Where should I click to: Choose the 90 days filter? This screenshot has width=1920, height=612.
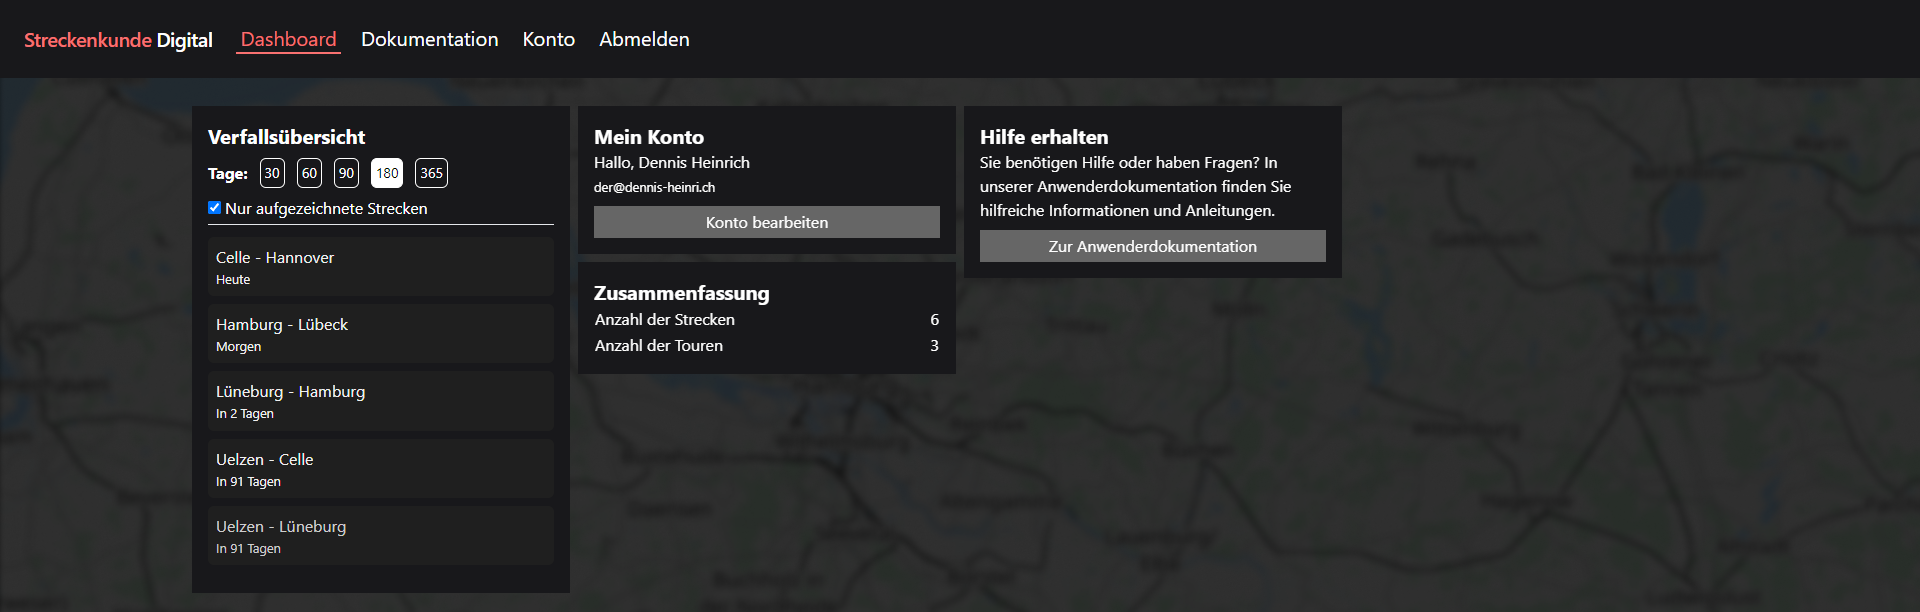pyautogui.click(x=346, y=173)
